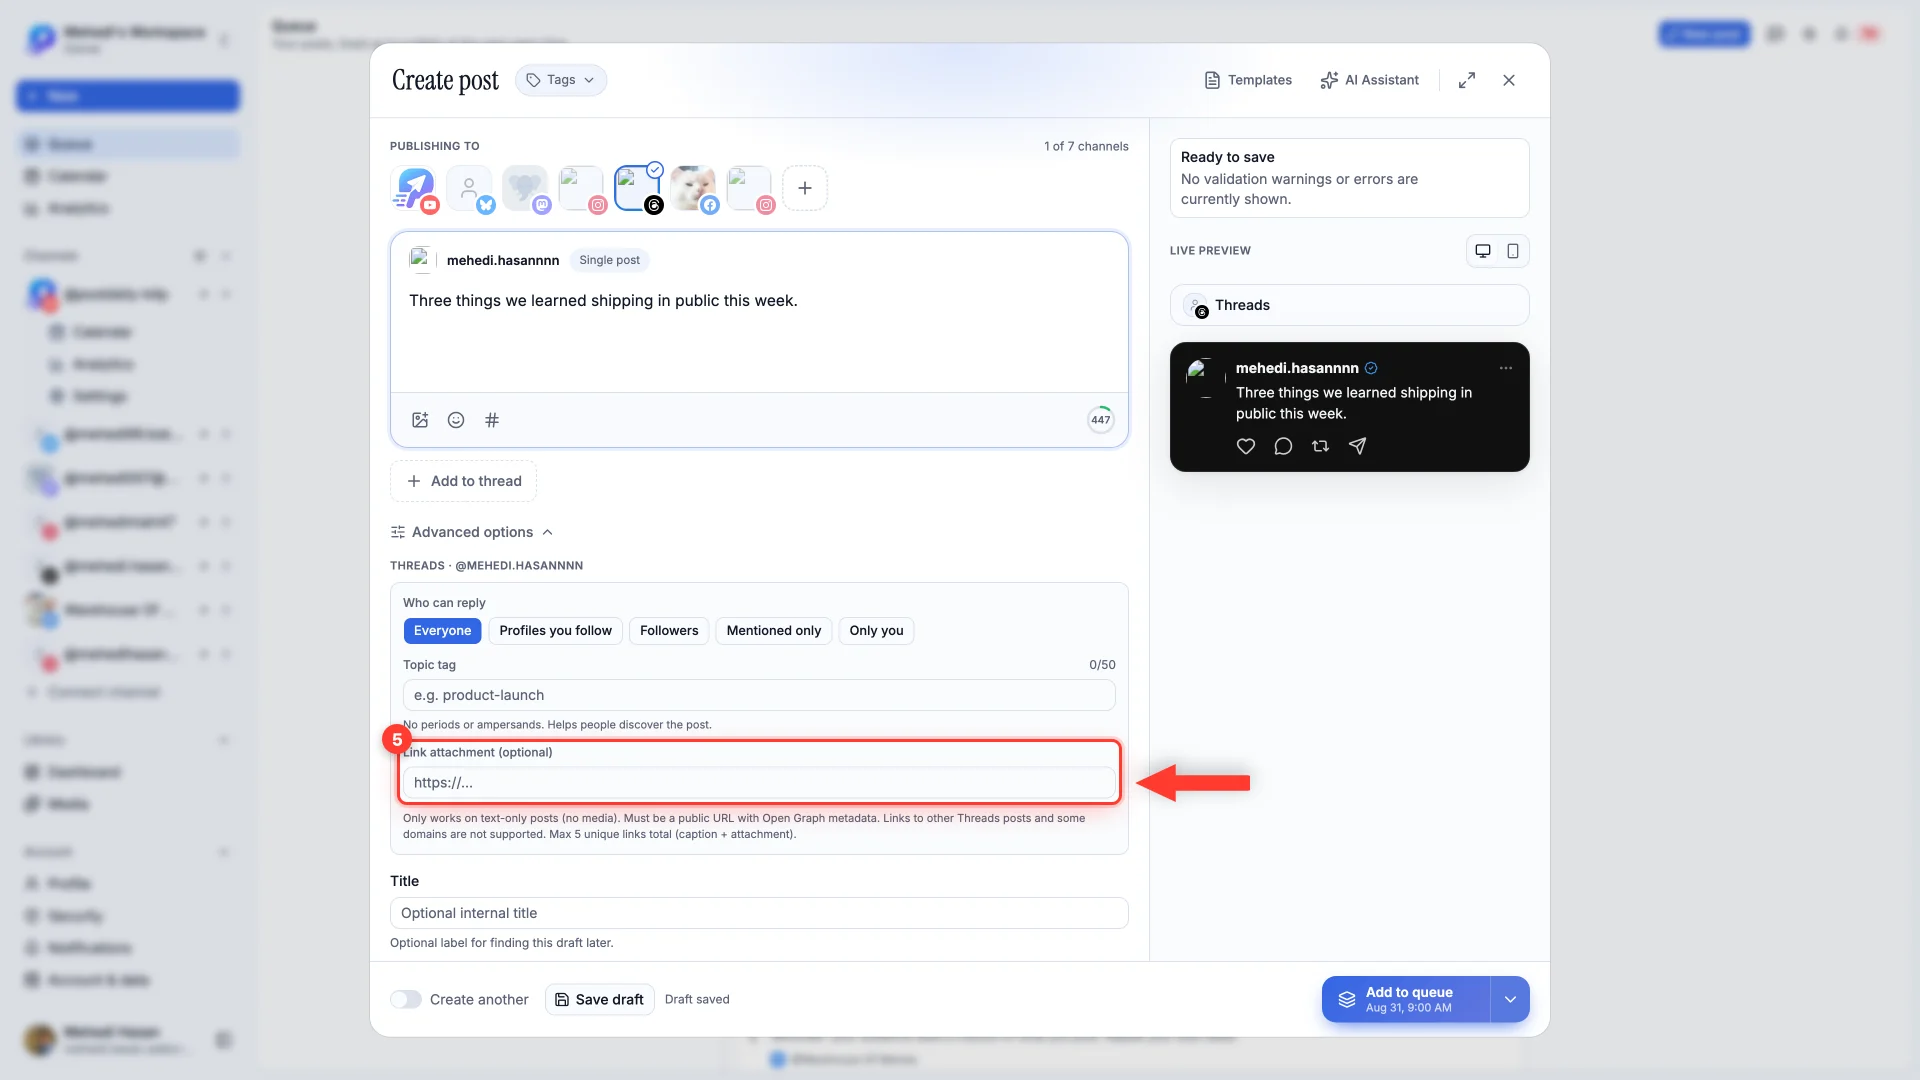
Task: Focus the Topic tag input field
Action: pyautogui.click(x=759, y=695)
